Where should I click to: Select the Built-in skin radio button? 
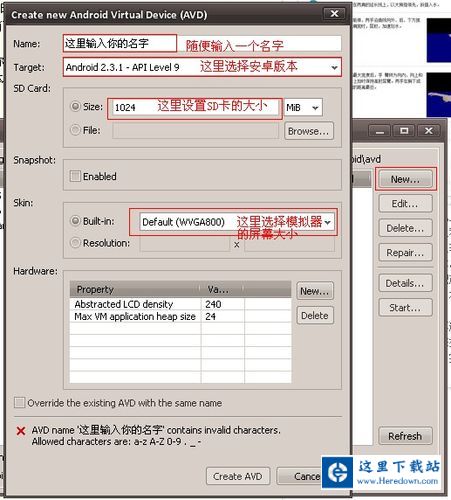[76, 221]
